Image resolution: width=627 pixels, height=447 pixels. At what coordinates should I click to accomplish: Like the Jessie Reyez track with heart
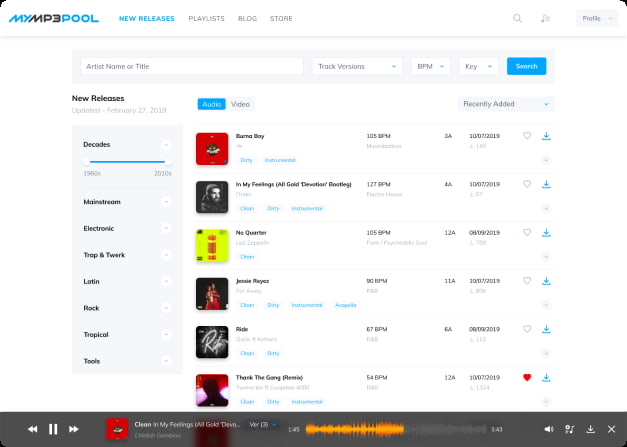click(x=527, y=281)
